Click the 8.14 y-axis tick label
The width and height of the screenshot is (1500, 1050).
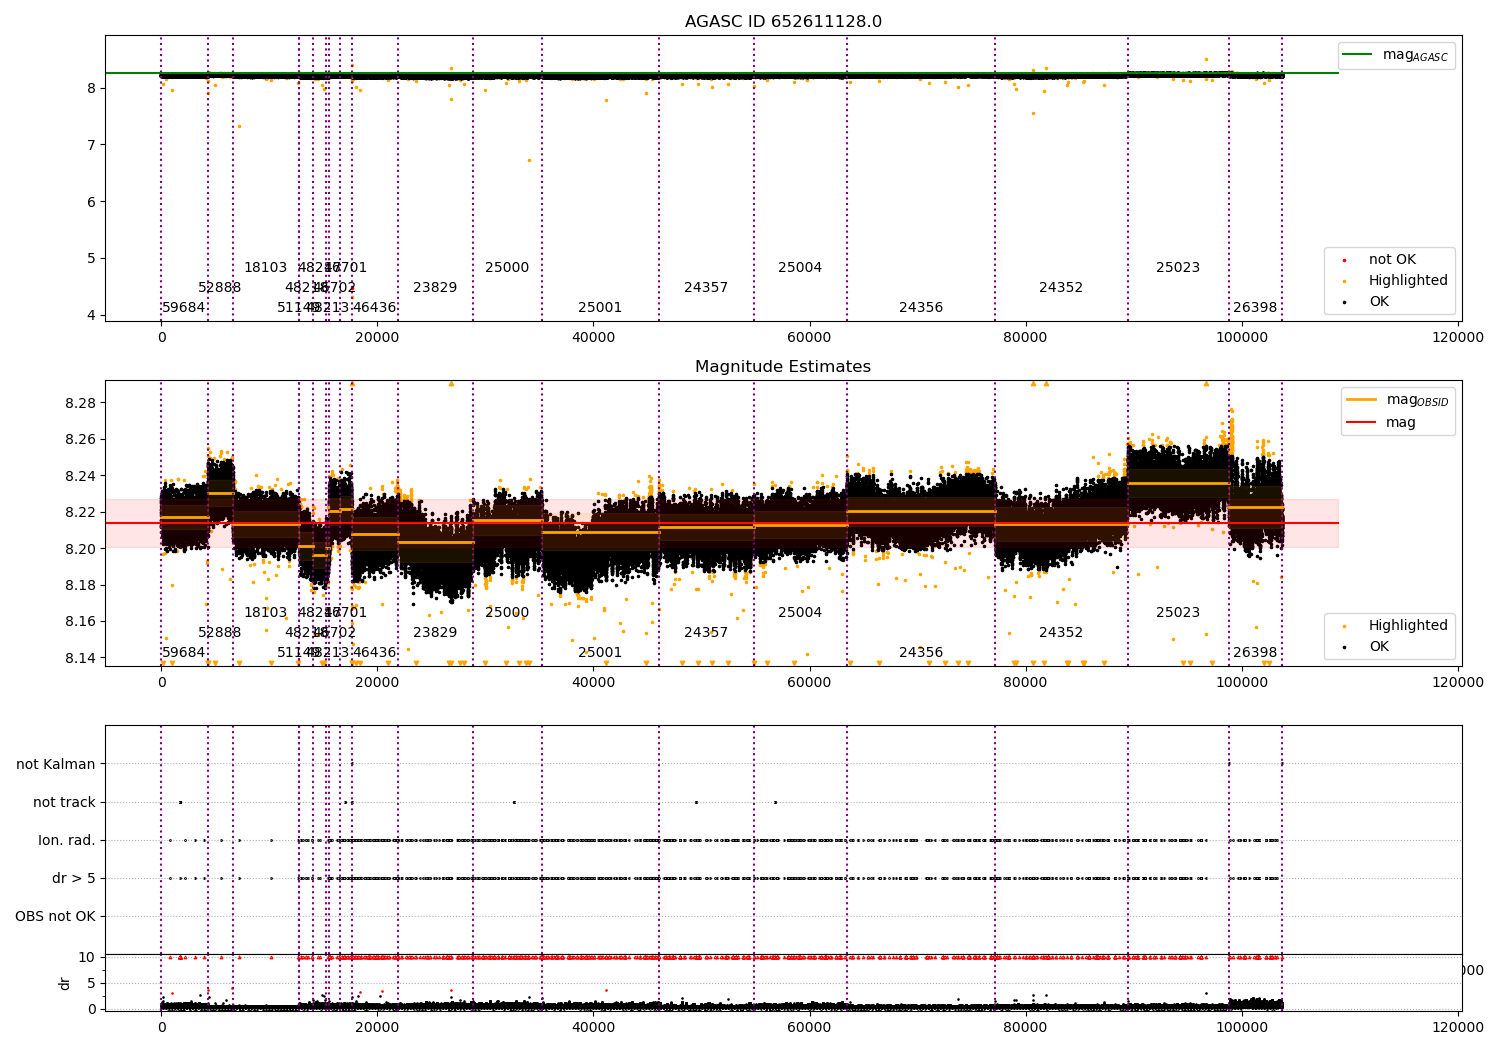coord(82,658)
